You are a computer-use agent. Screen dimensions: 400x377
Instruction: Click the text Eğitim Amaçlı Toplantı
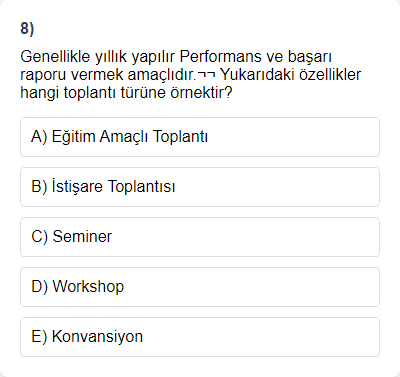[130, 137]
